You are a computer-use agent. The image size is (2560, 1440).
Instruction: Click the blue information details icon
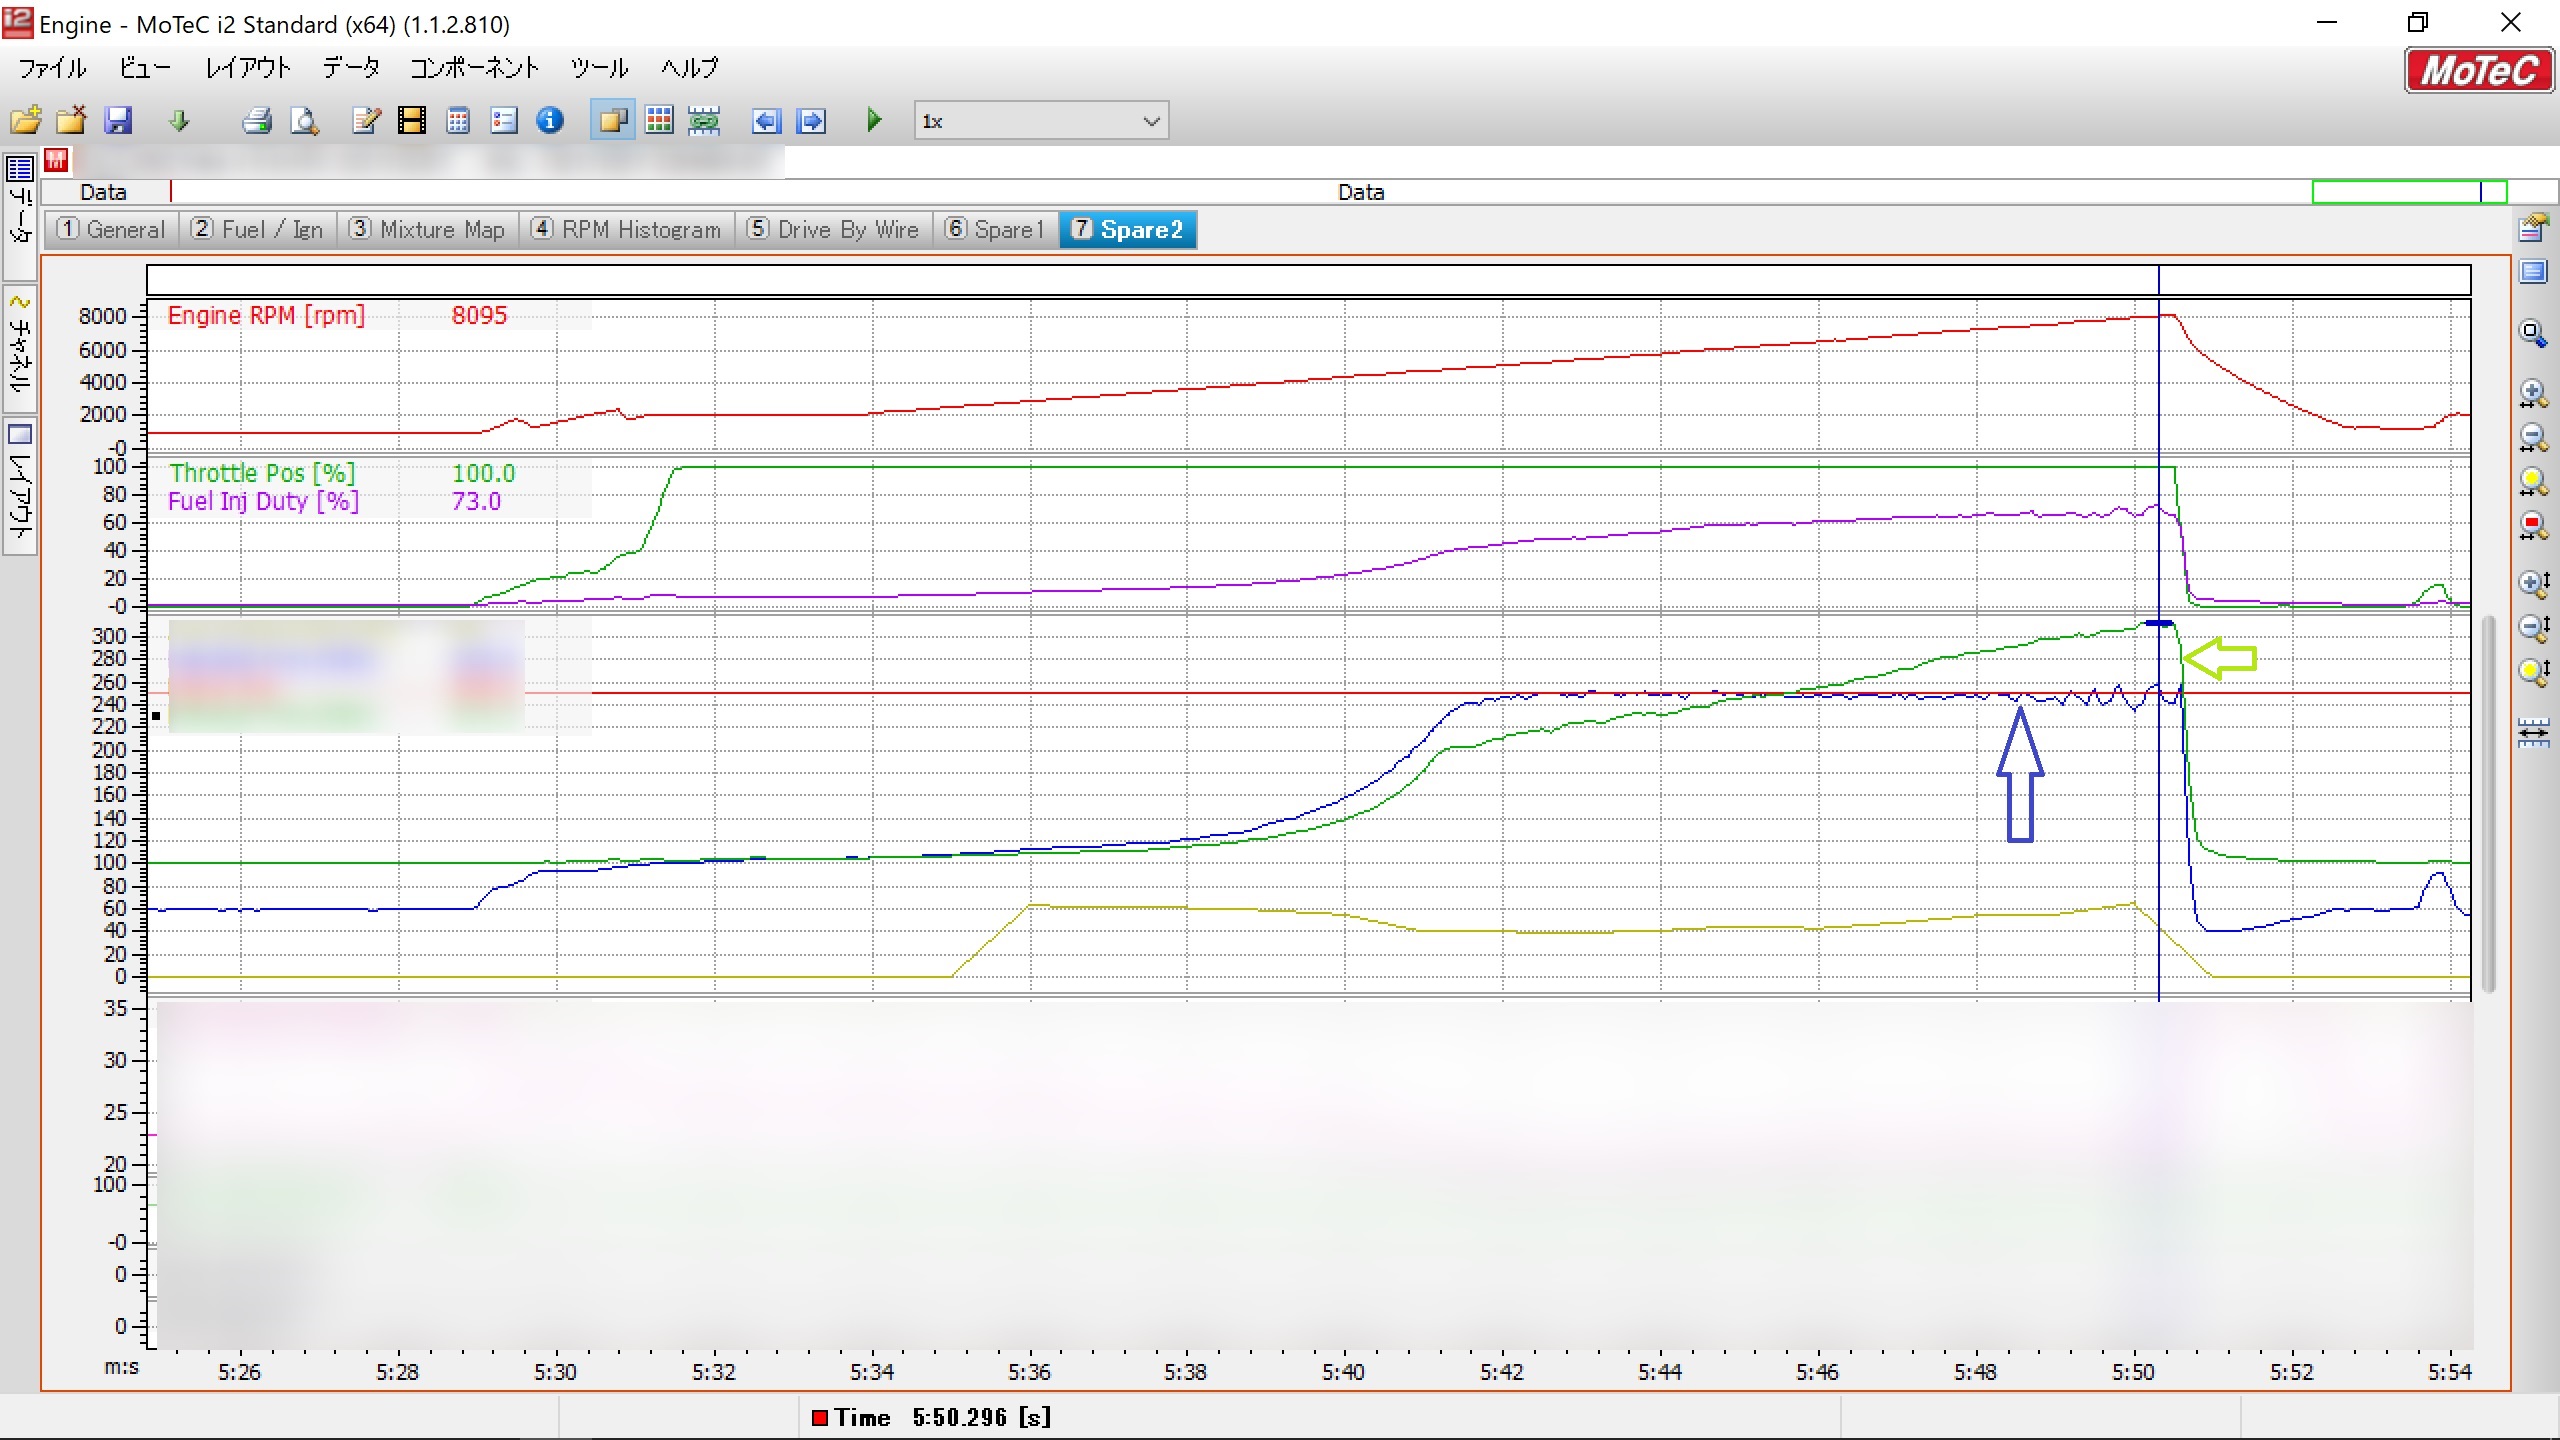[x=550, y=121]
